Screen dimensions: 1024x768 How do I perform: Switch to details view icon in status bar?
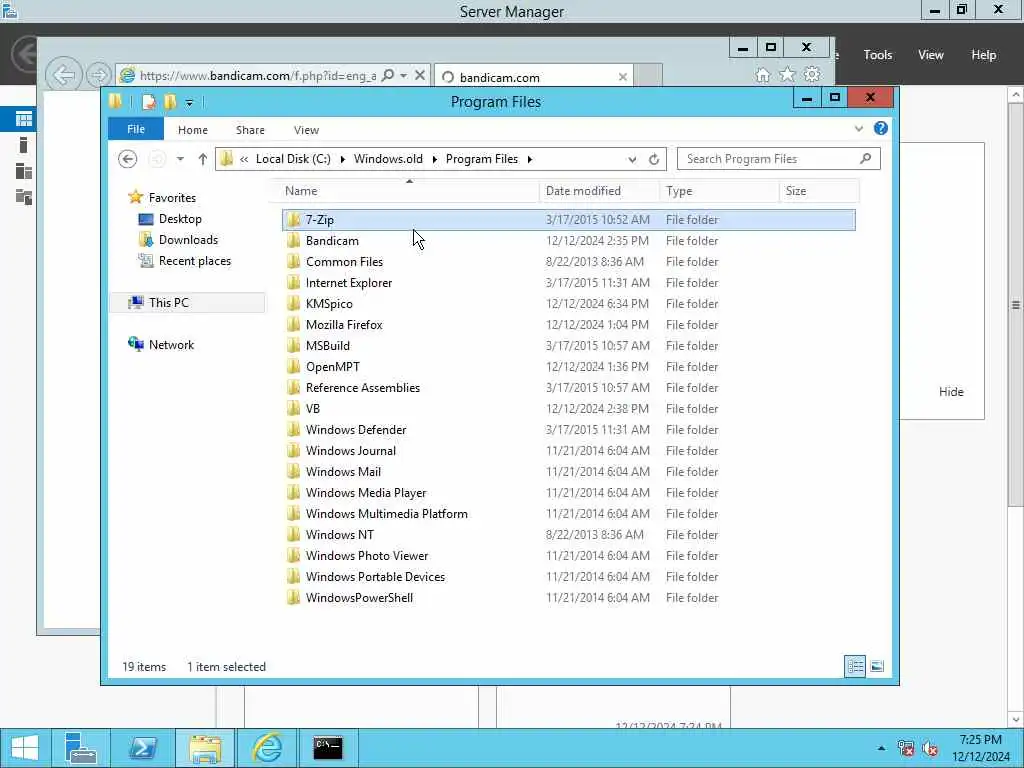pos(855,666)
